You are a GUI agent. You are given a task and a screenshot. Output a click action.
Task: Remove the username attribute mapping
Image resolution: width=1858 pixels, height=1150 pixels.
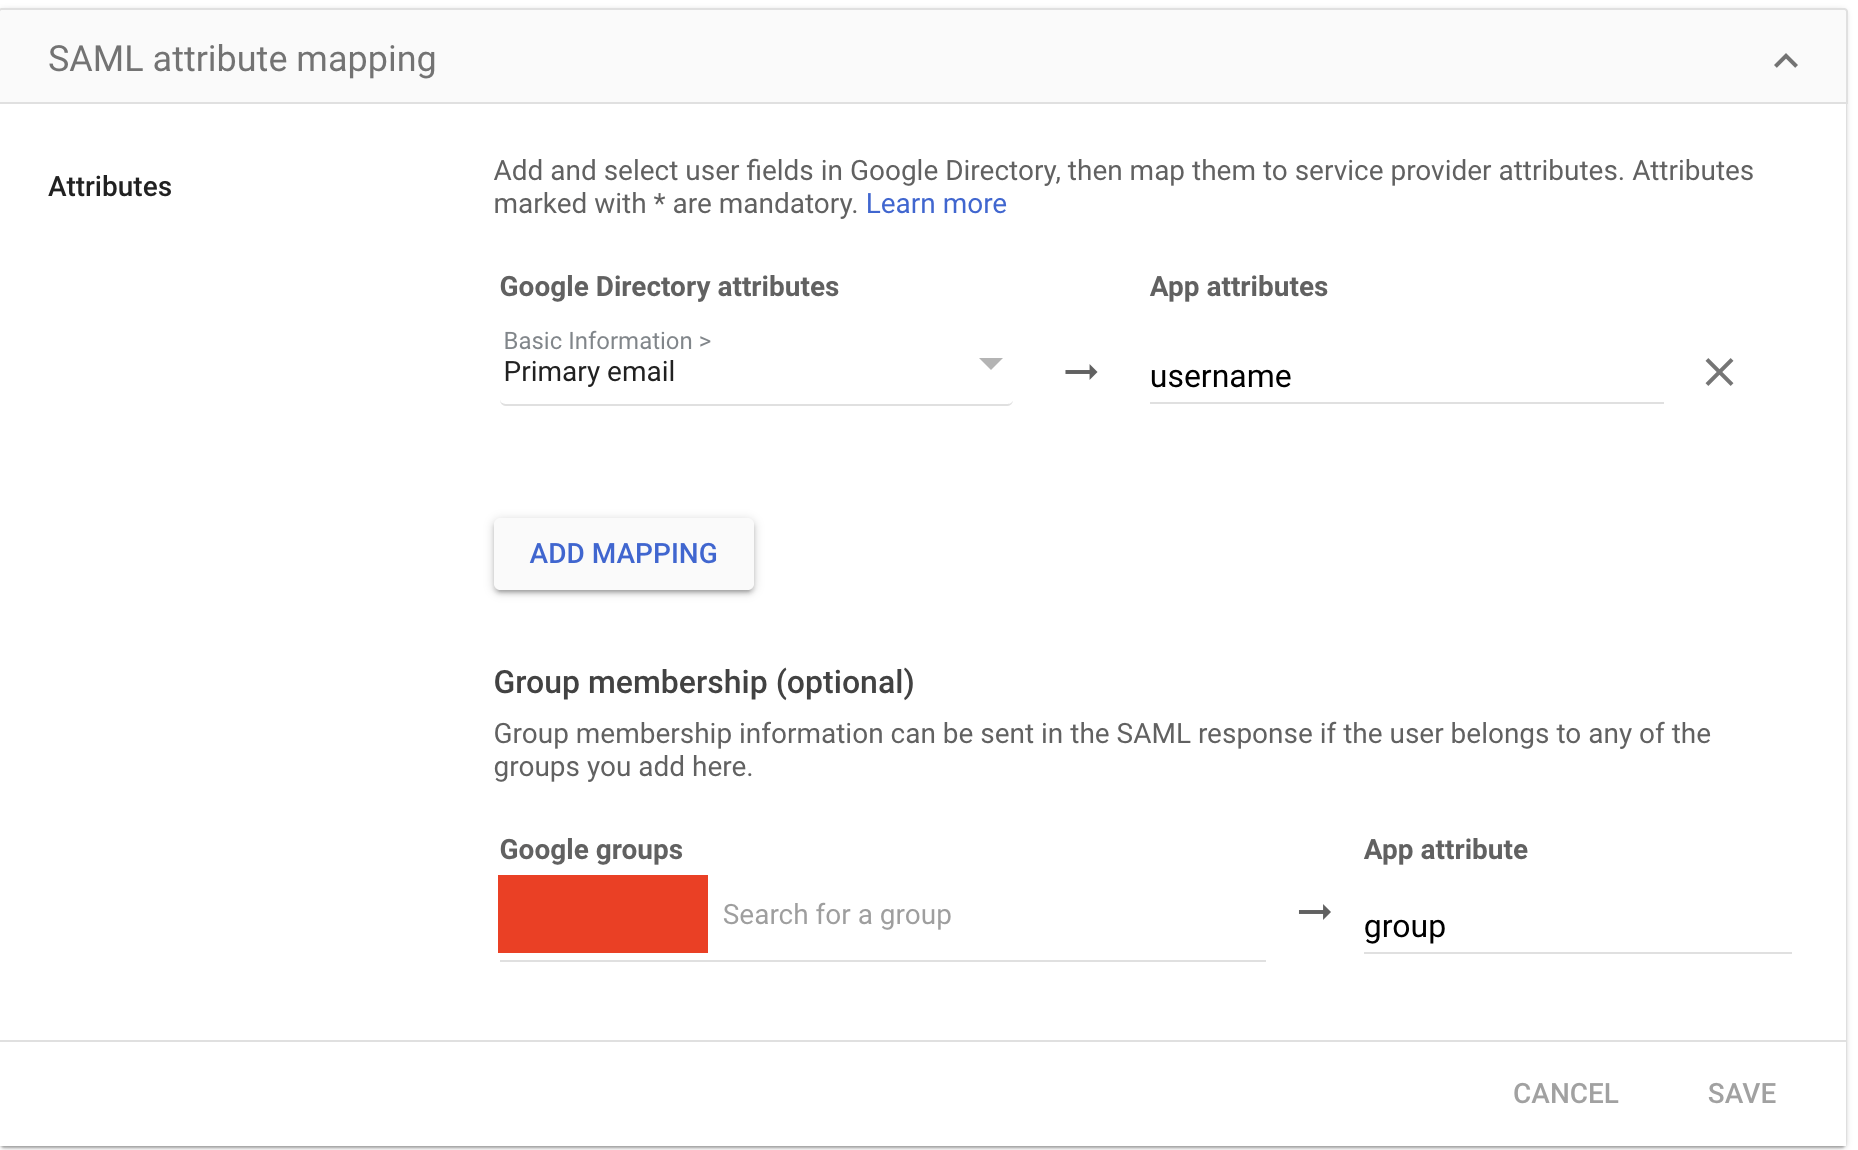click(1720, 372)
